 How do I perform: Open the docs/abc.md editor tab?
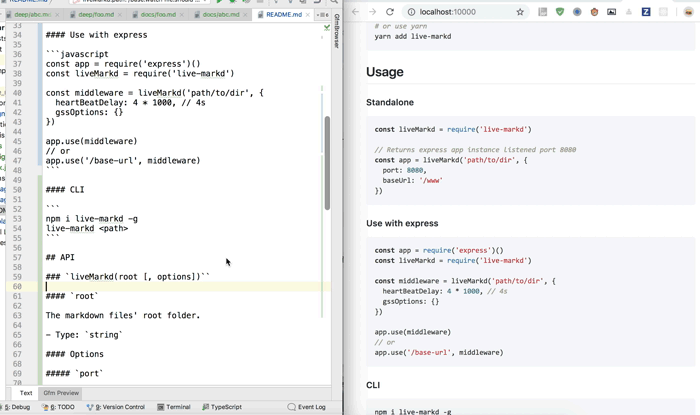coord(221,15)
